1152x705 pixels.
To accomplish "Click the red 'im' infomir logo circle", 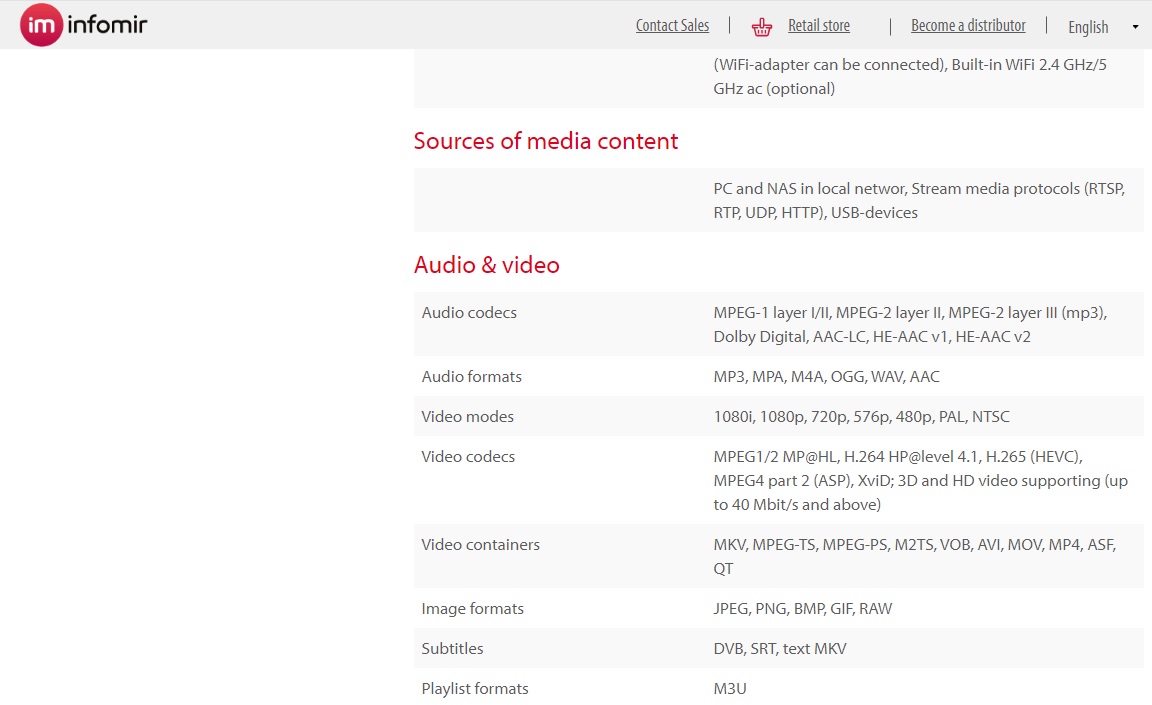I will point(41,25).
